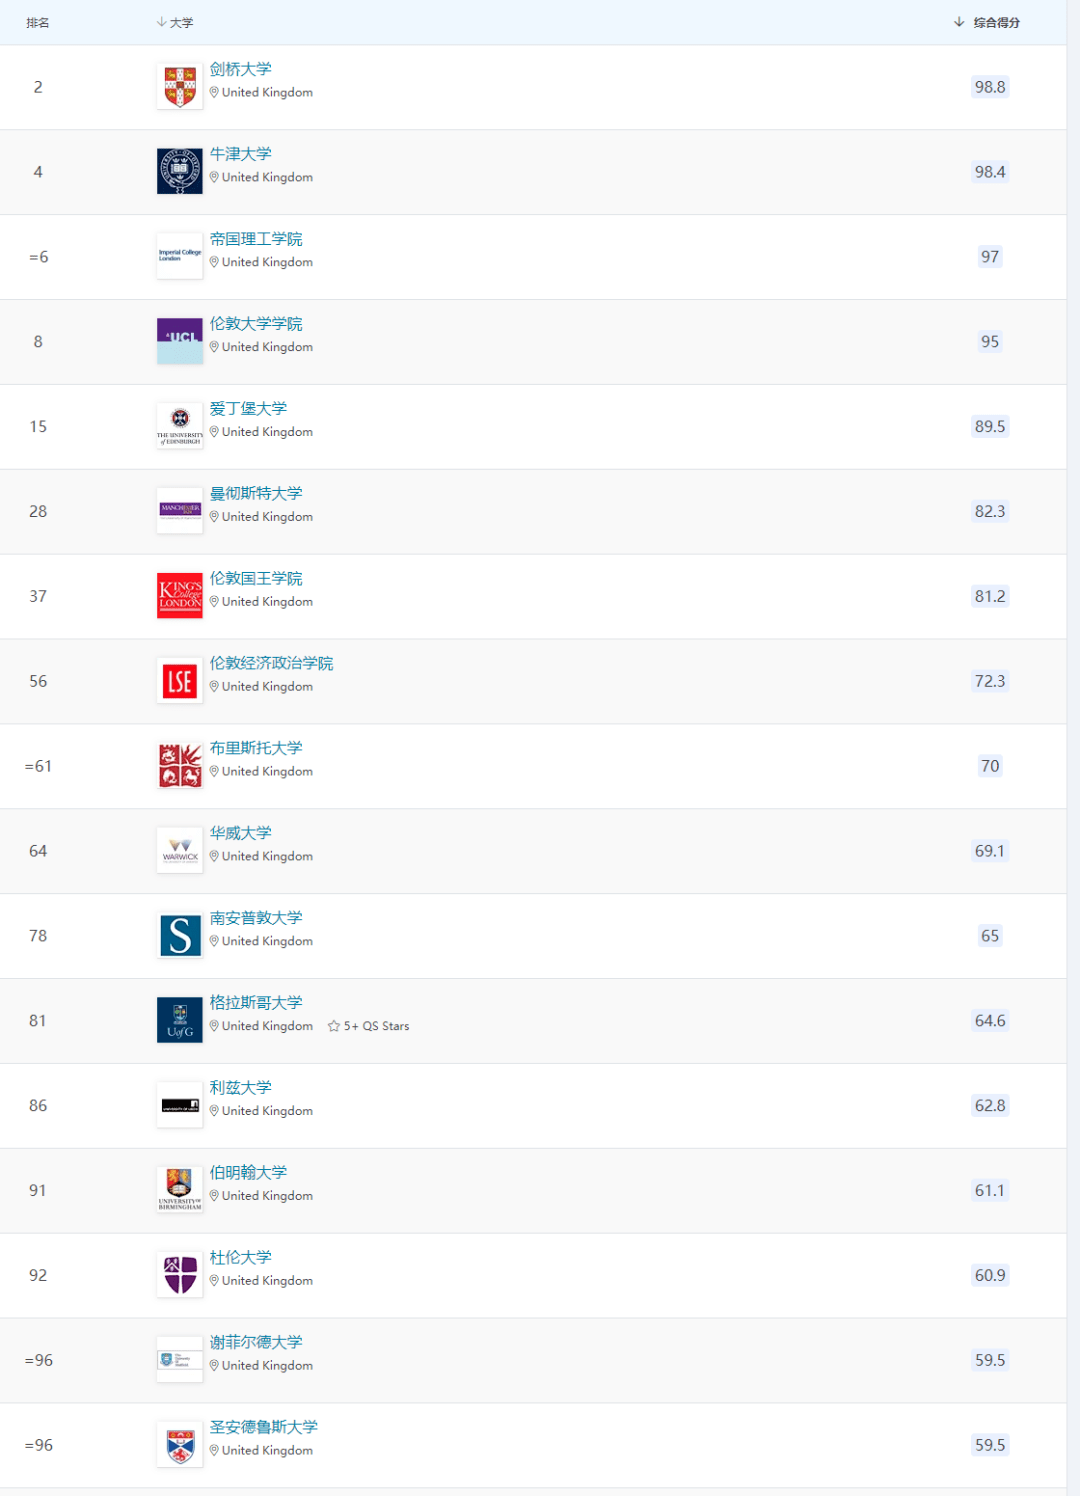Viewport: 1080px width, 1496px height.
Task: Click the LSE red logo
Action: pyautogui.click(x=180, y=681)
